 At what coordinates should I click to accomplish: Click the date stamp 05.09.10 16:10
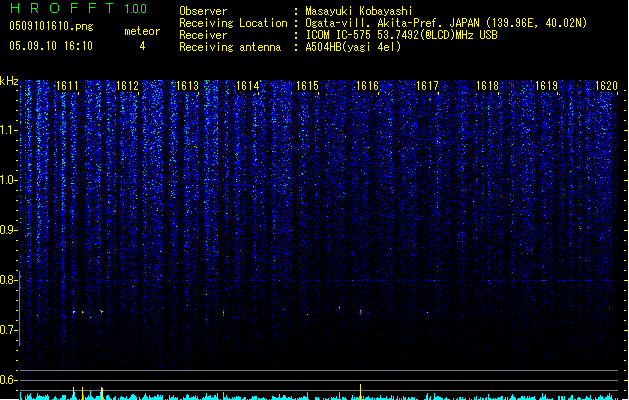(x=51, y=46)
